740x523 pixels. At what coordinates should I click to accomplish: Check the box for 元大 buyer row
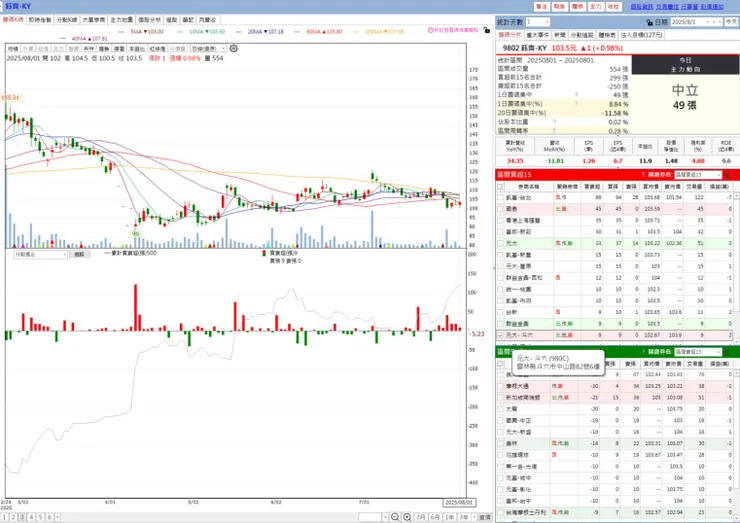click(500, 243)
